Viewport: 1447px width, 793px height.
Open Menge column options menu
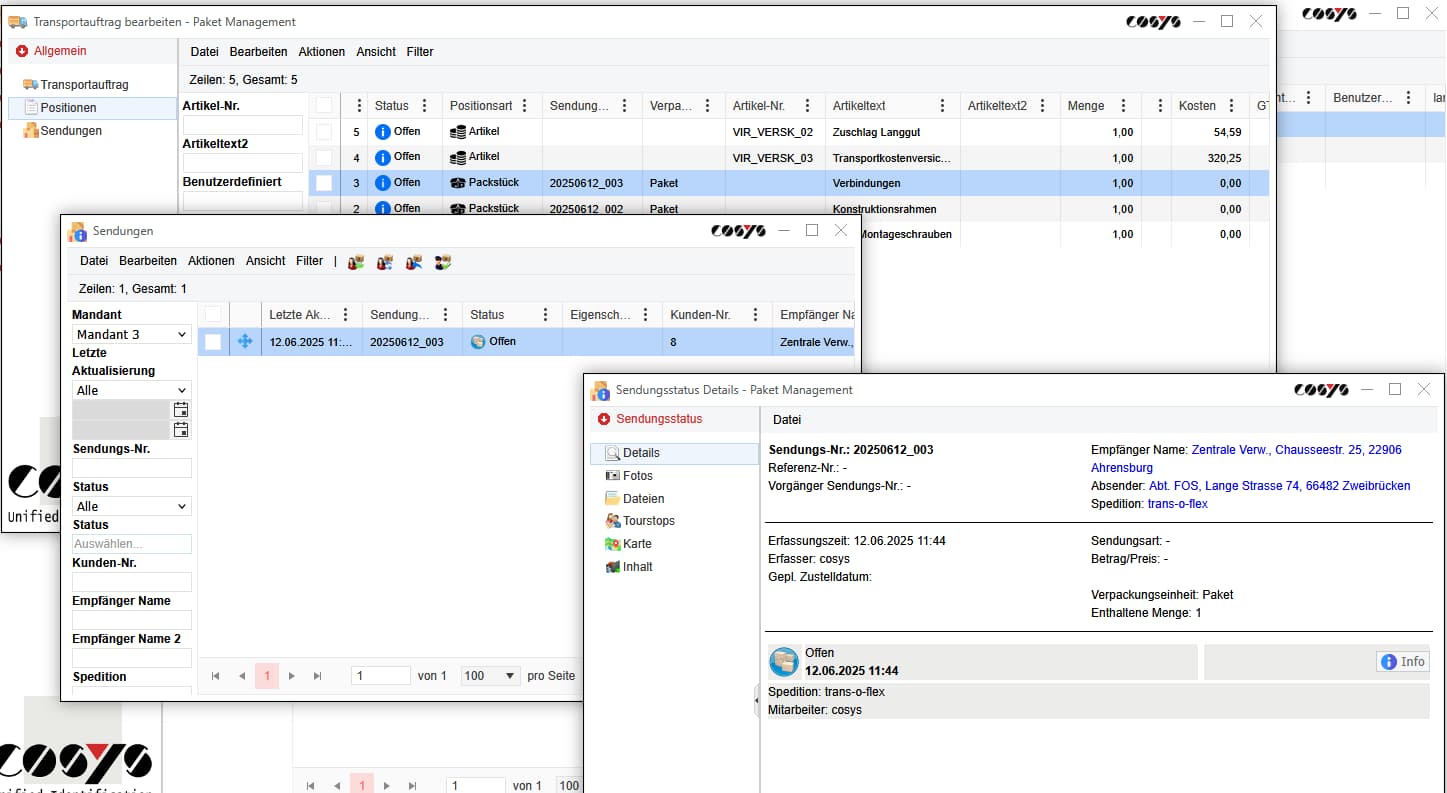1123,105
